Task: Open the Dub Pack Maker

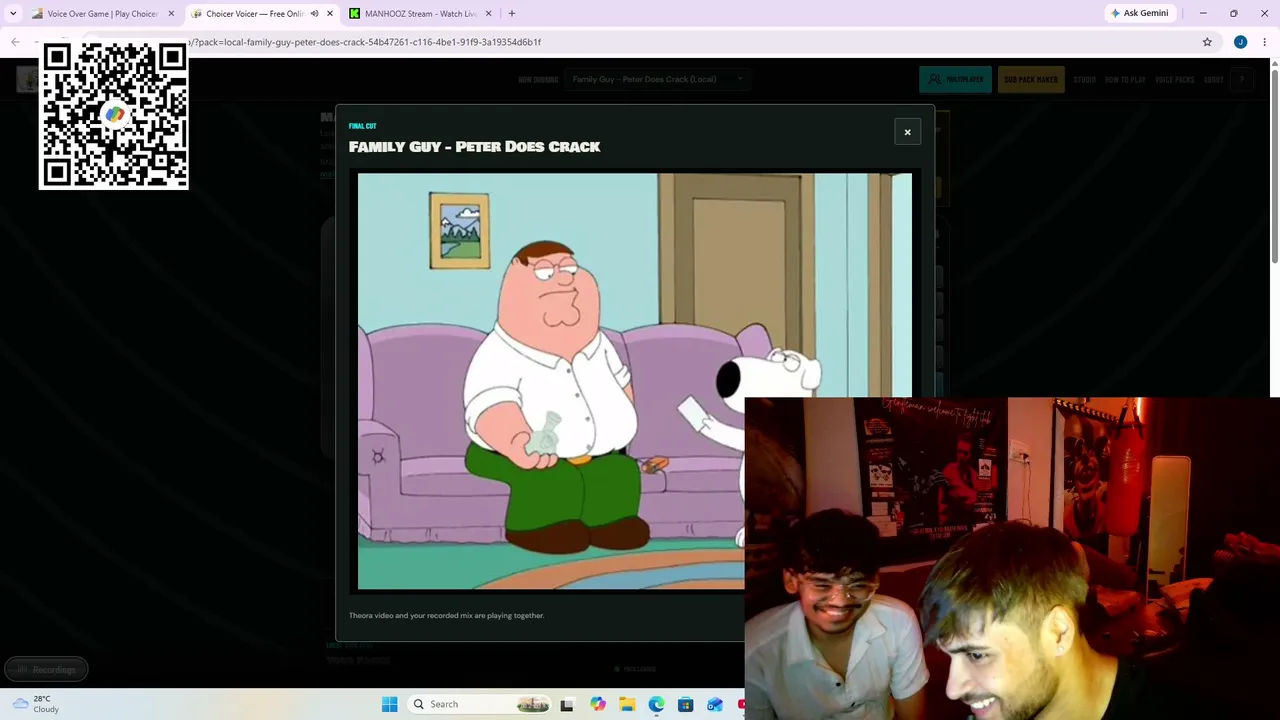Action: [1031, 79]
